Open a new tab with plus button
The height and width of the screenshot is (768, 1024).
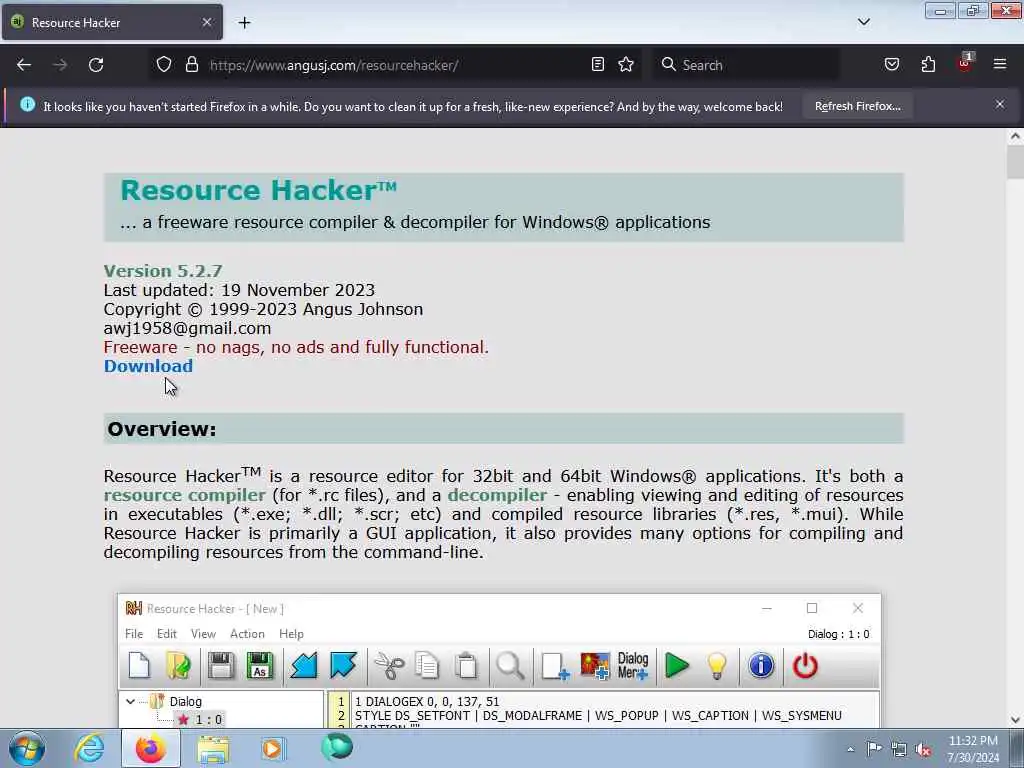click(x=244, y=23)
